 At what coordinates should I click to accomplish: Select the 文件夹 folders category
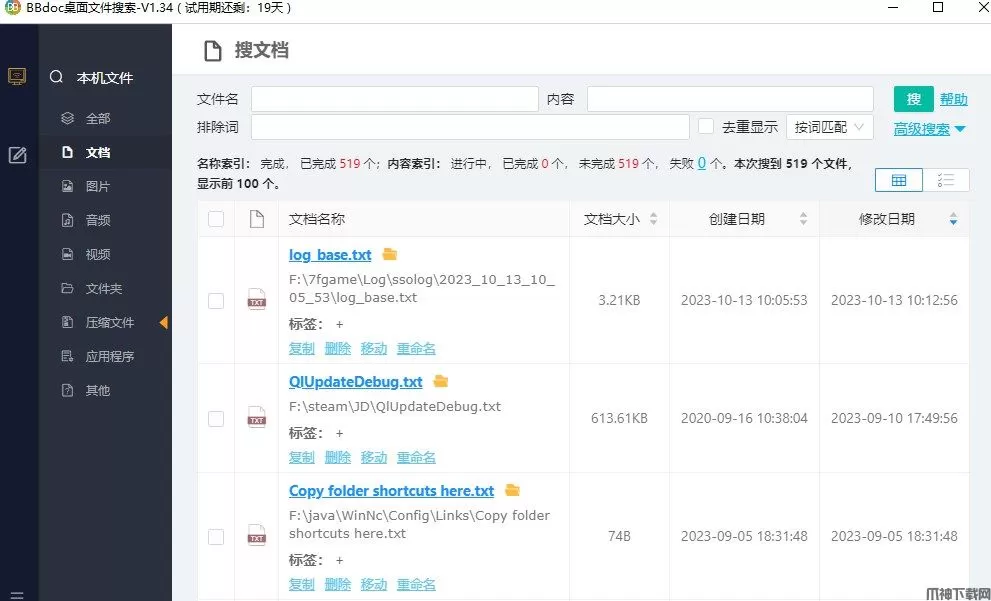click(105, 289)
